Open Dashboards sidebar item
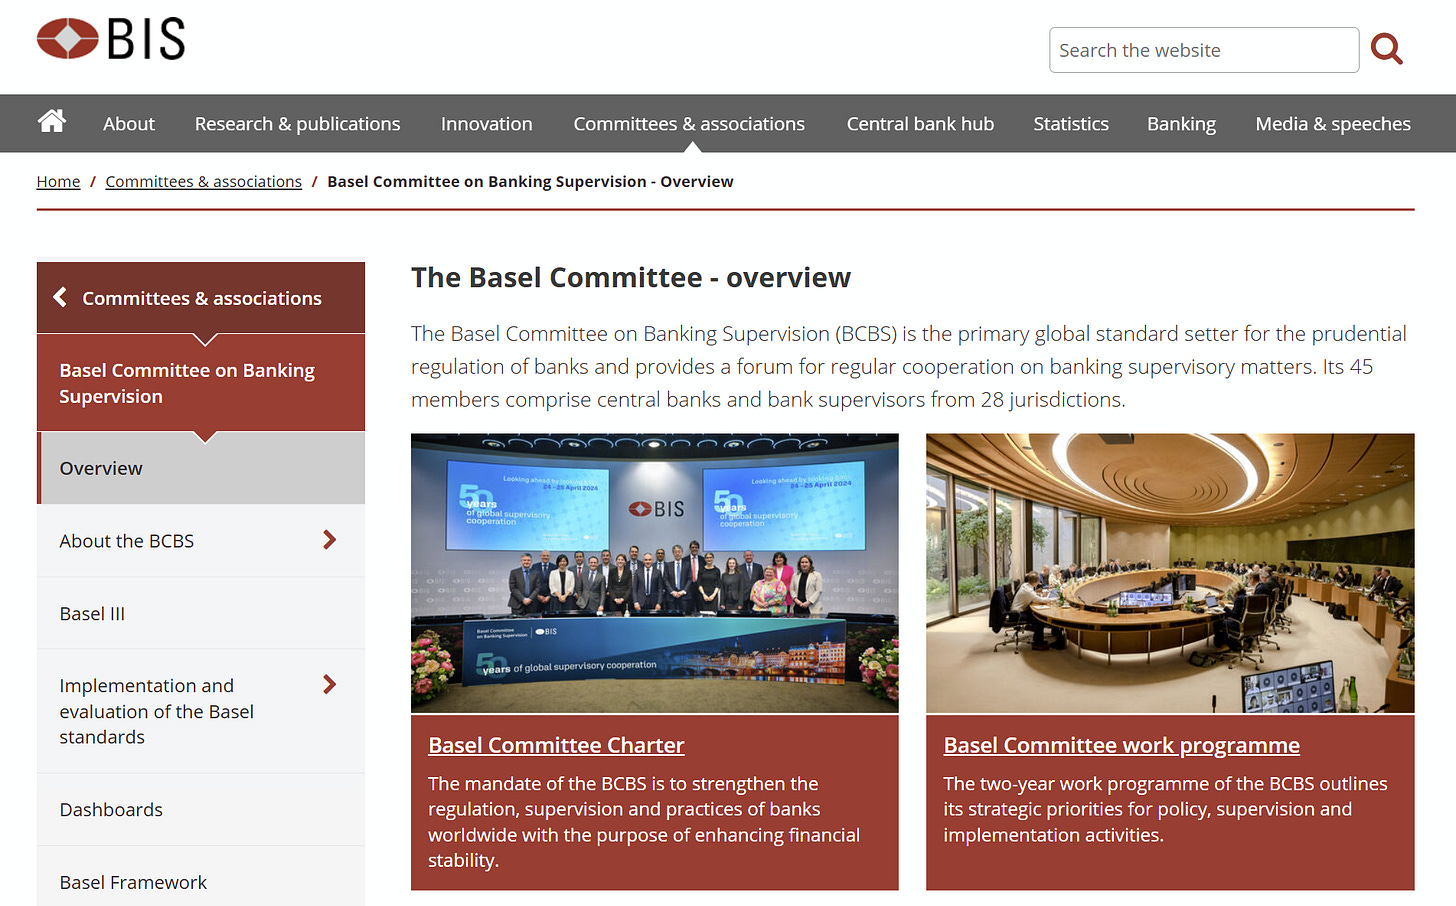 201,809
